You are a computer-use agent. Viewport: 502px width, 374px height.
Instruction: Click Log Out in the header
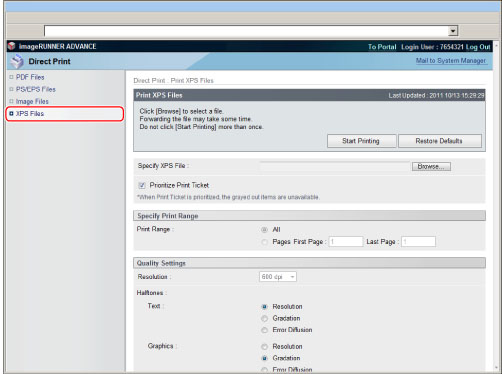pyautogui.click(x=478, y=47)
